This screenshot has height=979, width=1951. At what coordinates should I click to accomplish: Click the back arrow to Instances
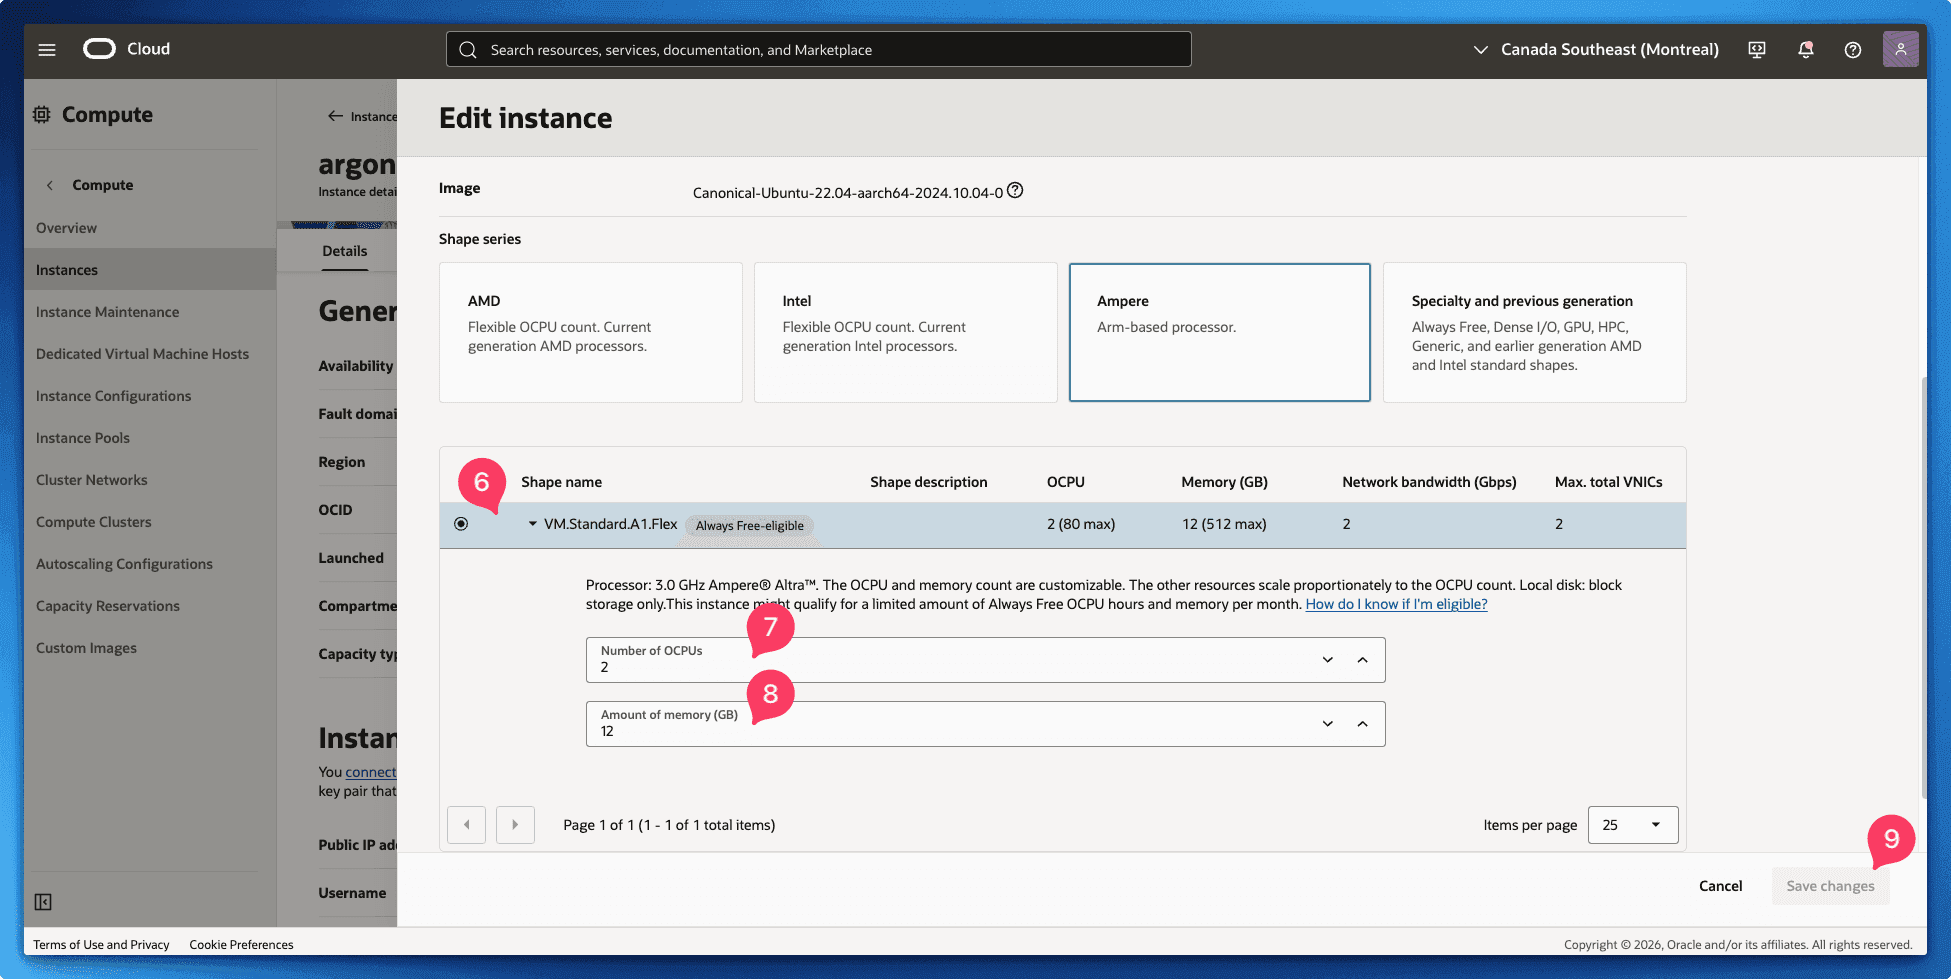click(335, 116)
